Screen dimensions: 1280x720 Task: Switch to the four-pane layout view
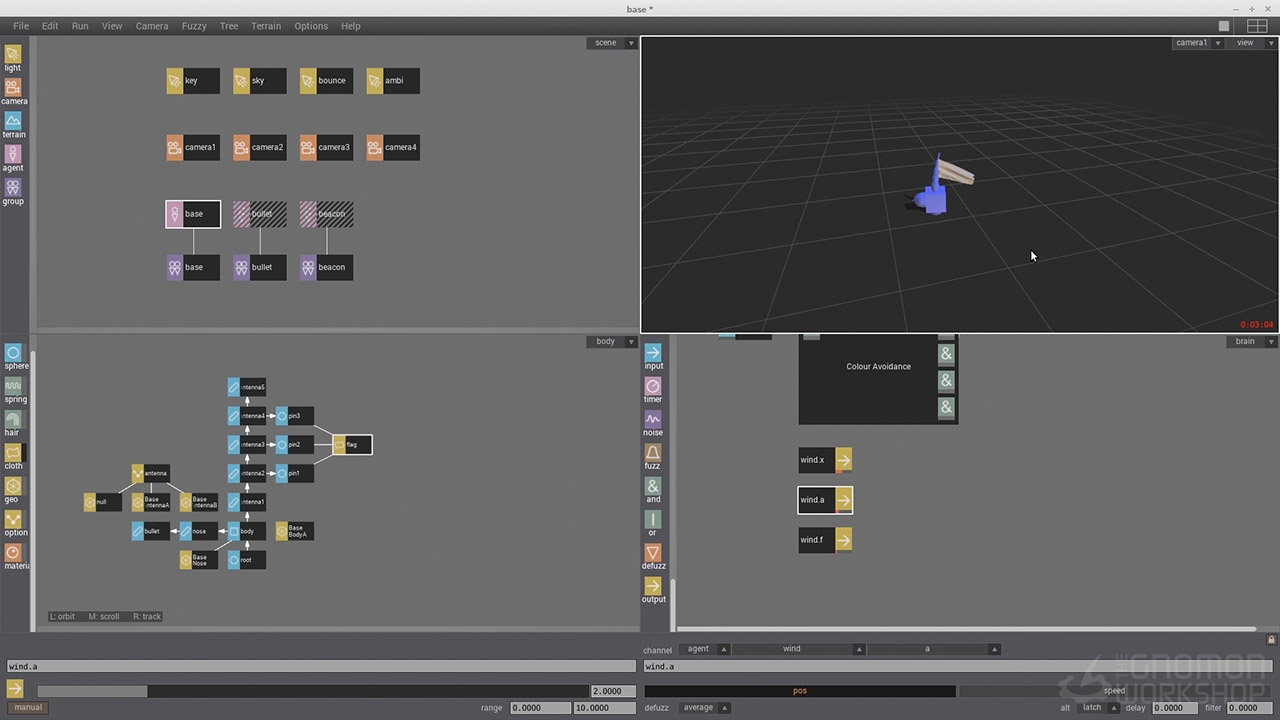[1257, 26]
